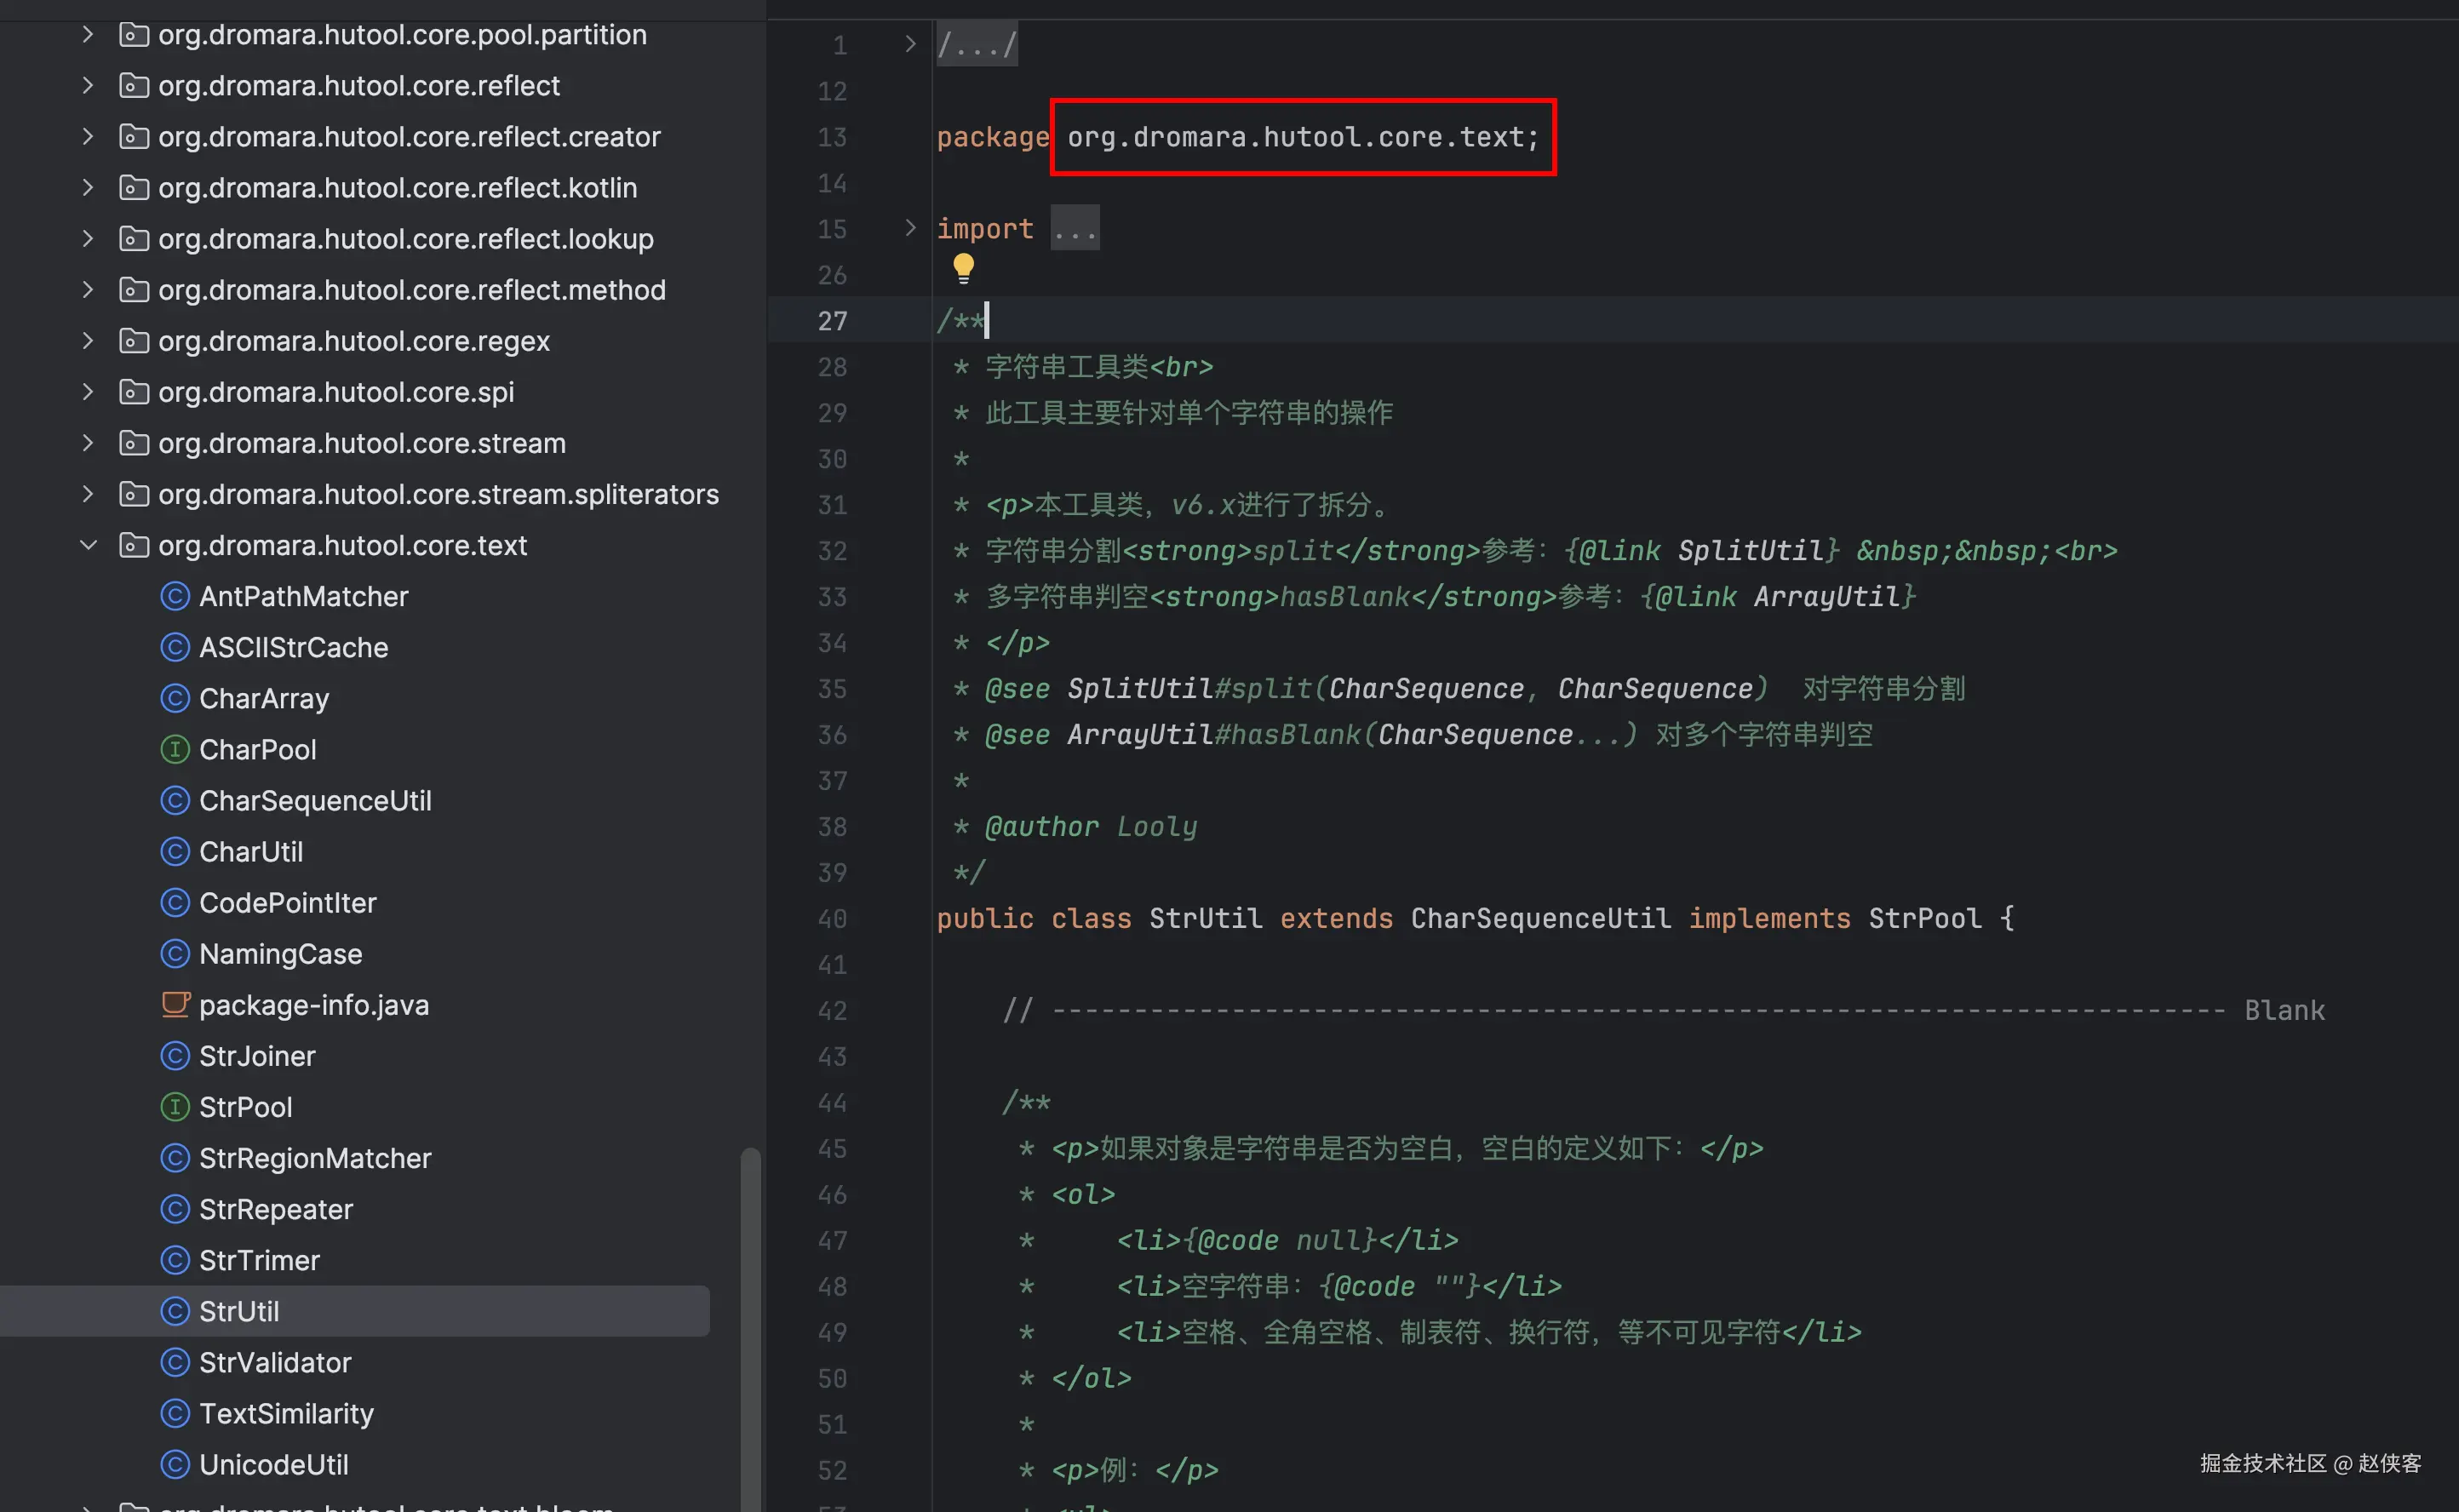The height and width of the screenshot is (1512, 2459).
Task: Click the yellow lightbulb intention icon
Action: point(963,267)
